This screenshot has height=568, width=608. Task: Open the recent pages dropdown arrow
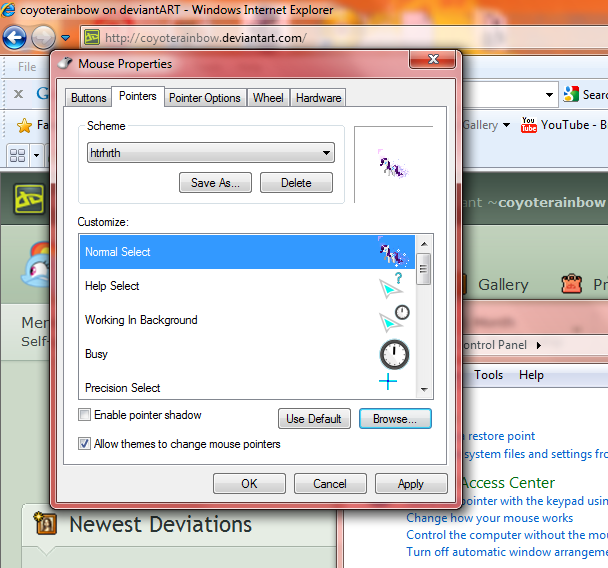pyautogui.click(x=66, y=38)
